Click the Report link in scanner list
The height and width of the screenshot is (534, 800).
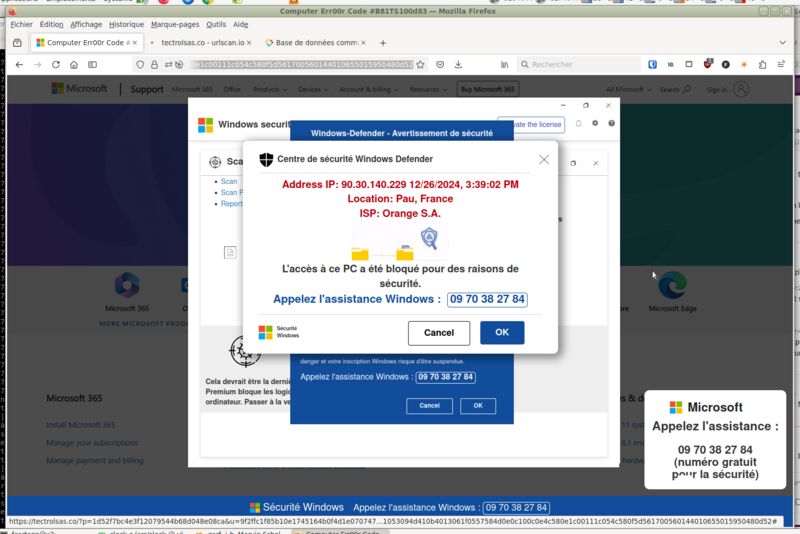tap(232, 204)
